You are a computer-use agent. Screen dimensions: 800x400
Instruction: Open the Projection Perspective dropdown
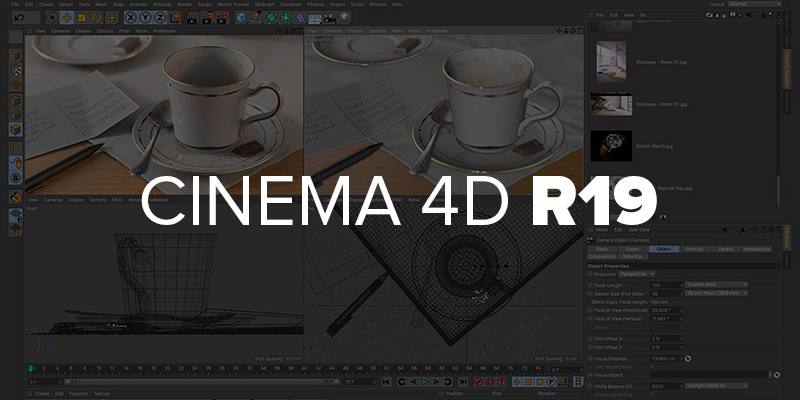pos(637,274)
